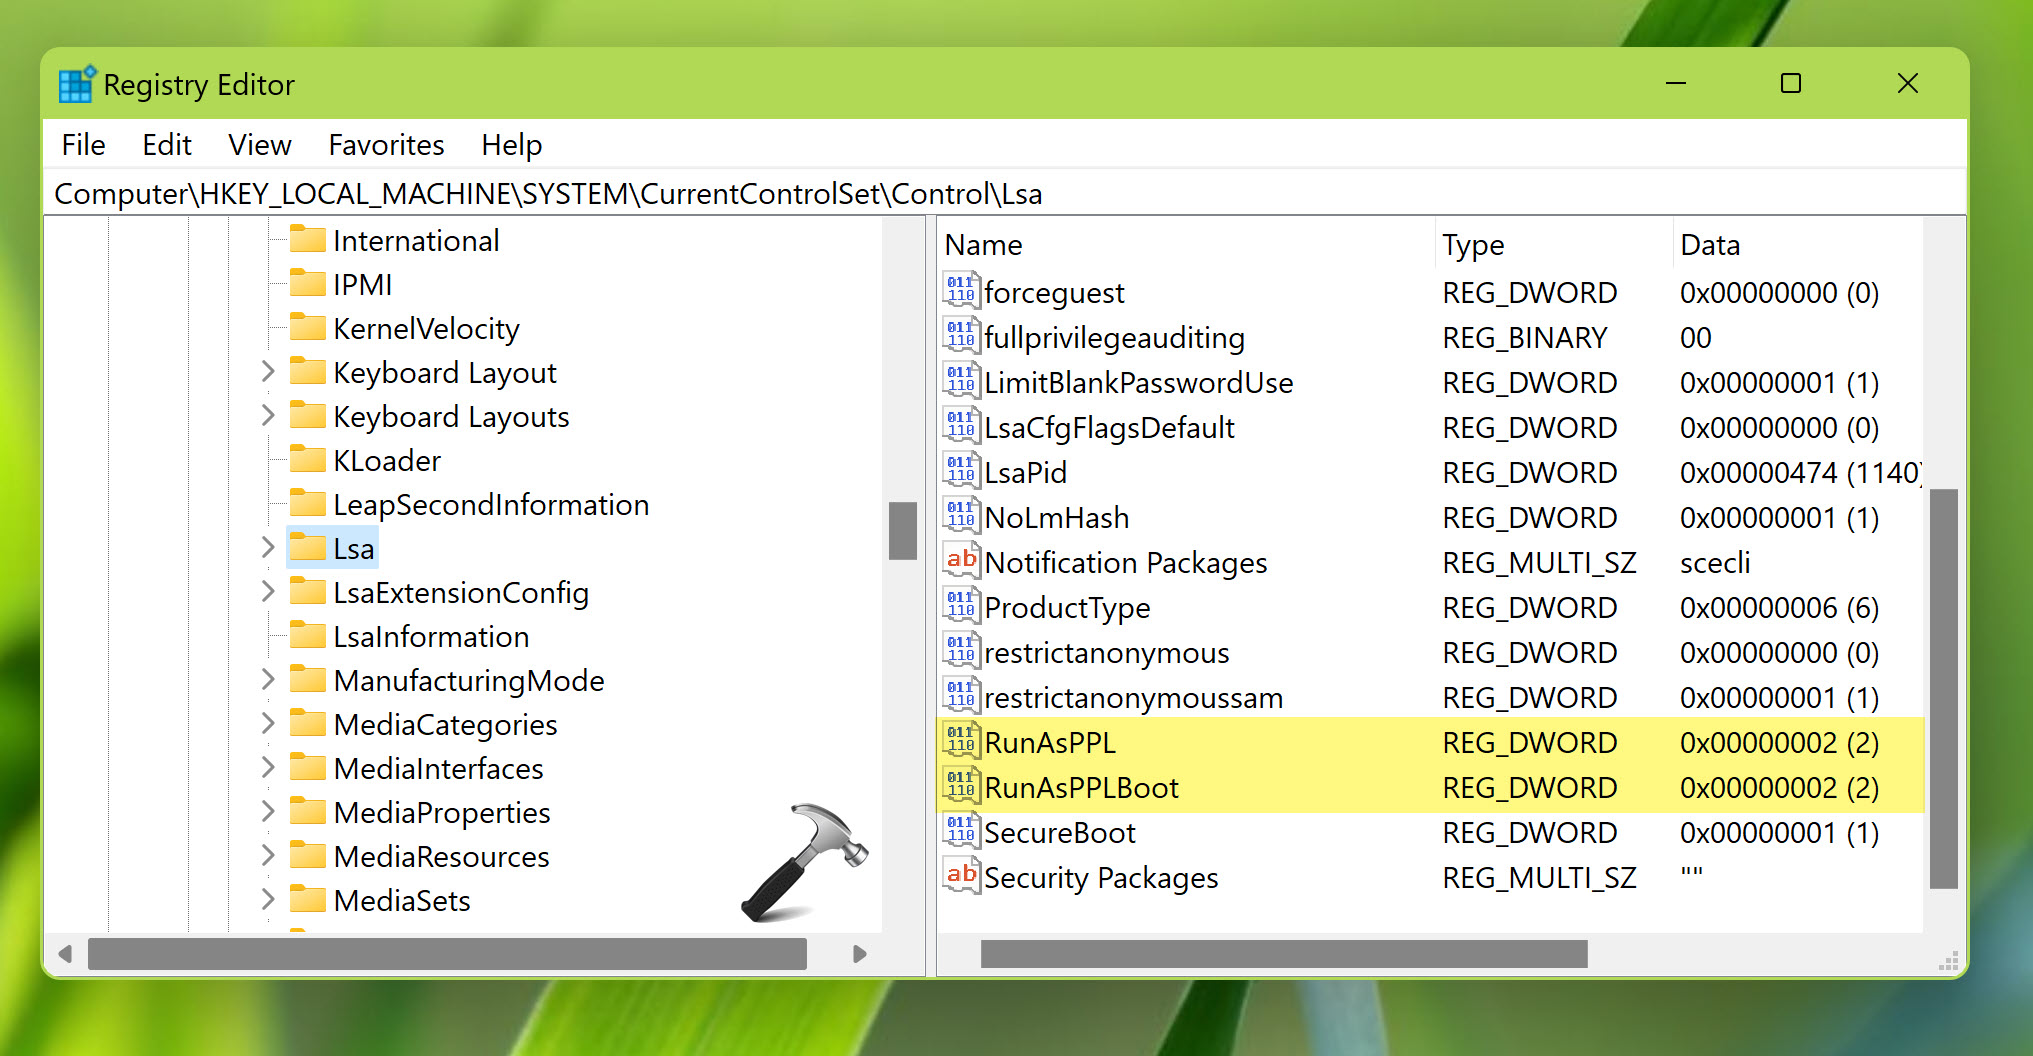Click the RunAsPPL DWORD value icon
Screen dimensions: 2033x1056
coord(960,741)
